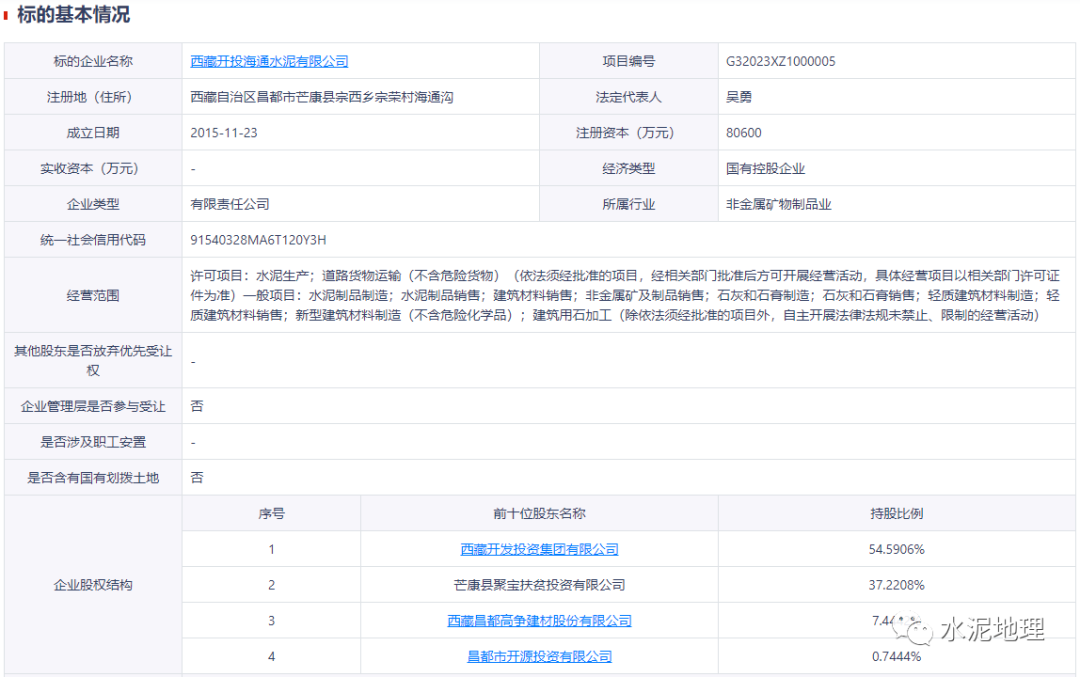This screenshot has width=1080, height=677.
Task: Select project number G32023XZ1000005
Action: click(780, 61)
